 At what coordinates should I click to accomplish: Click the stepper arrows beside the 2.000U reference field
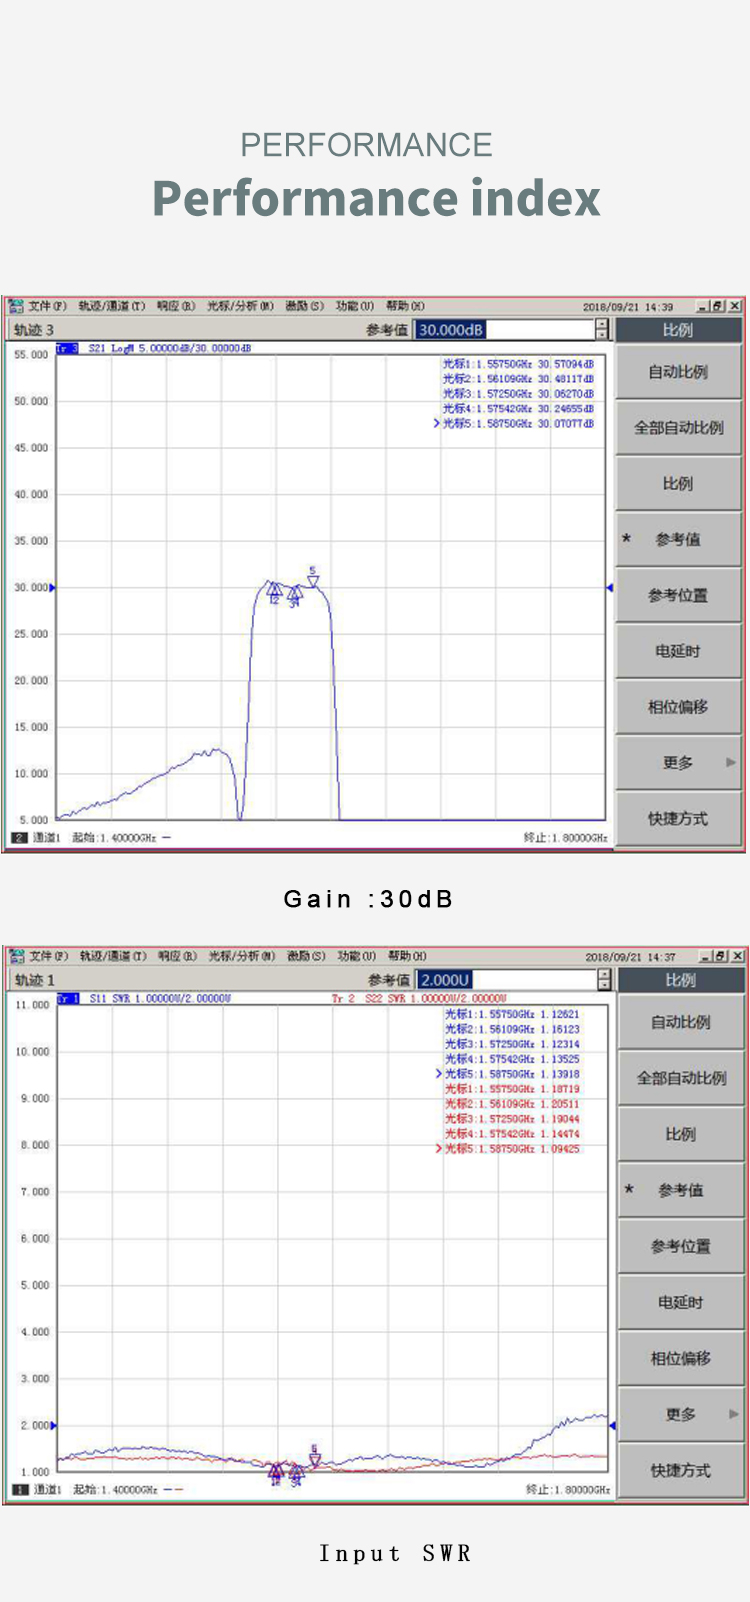pyautogui.click(x=603, y=980)
